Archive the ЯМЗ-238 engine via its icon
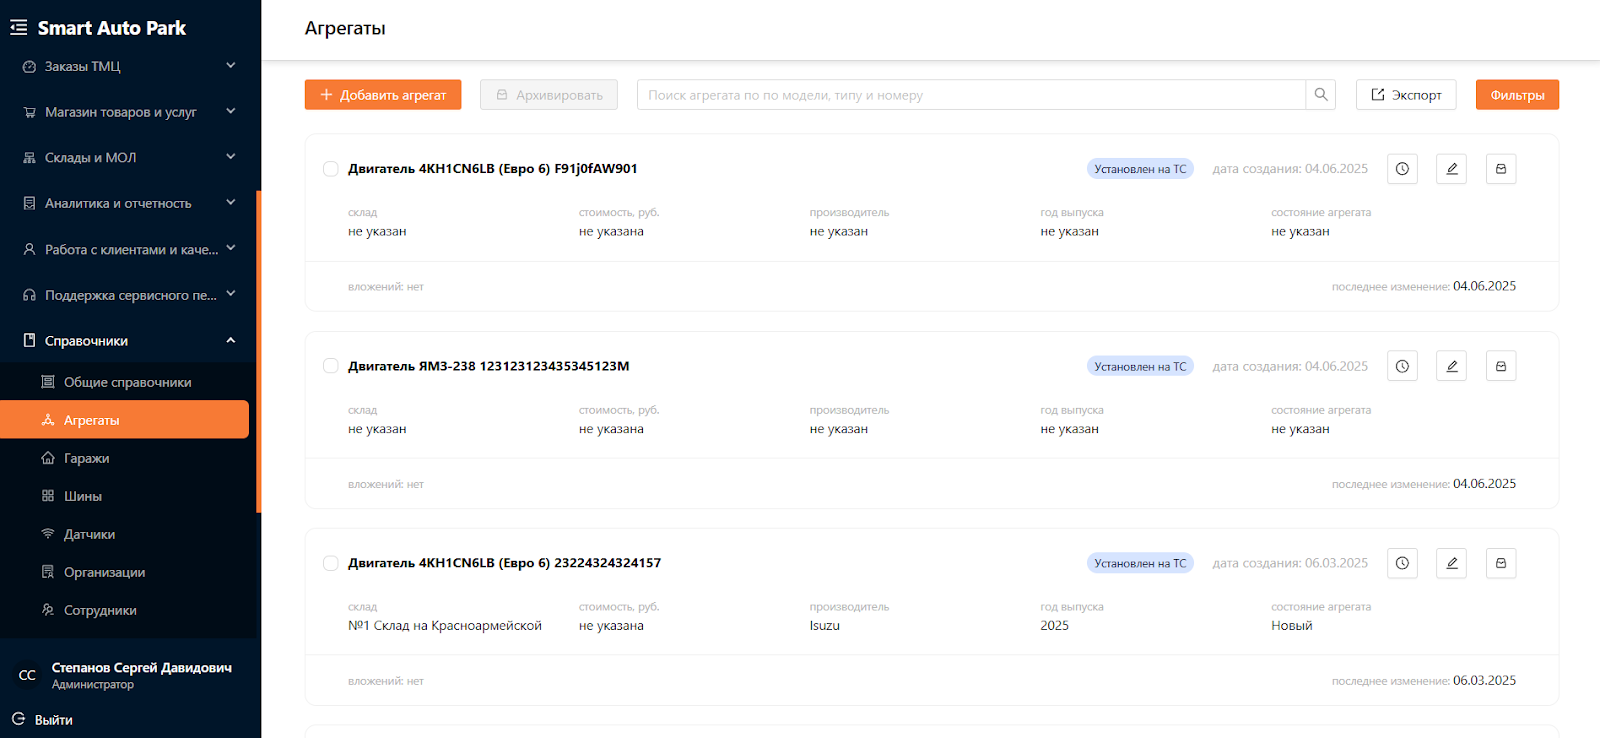Screen dimensions: 1600x738 [1500, 367]
